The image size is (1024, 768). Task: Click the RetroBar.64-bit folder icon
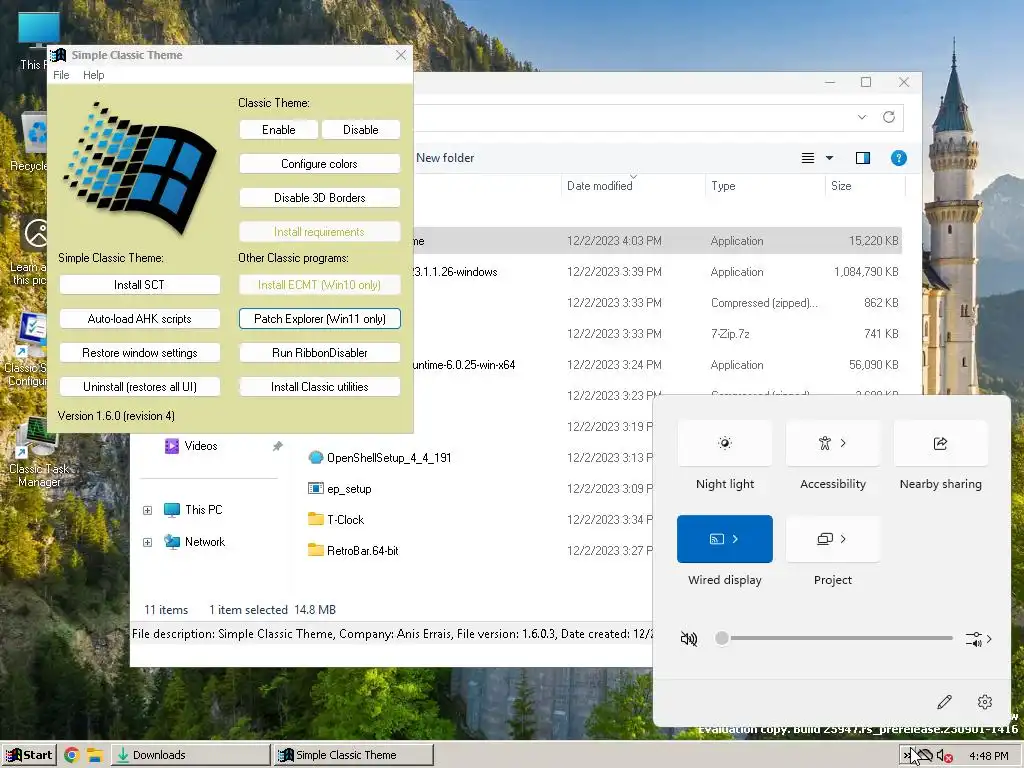coord(315,551)
